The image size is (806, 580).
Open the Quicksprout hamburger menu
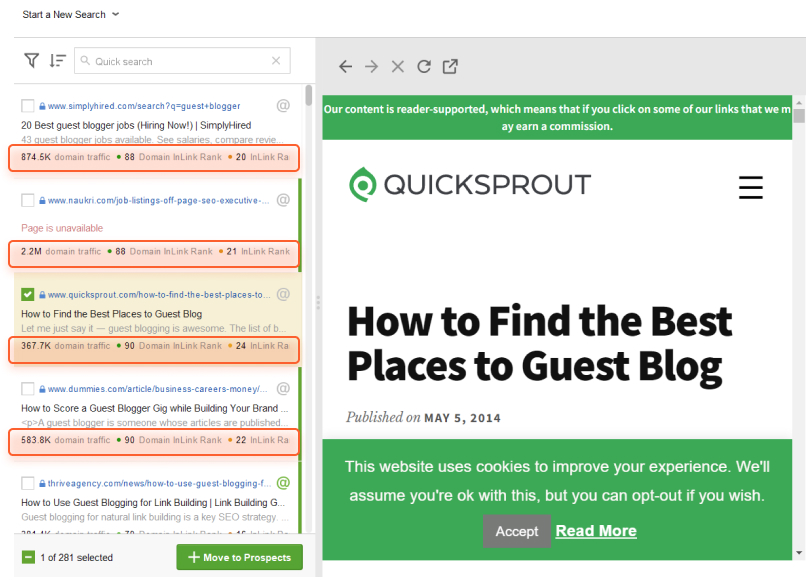(750, 187)
